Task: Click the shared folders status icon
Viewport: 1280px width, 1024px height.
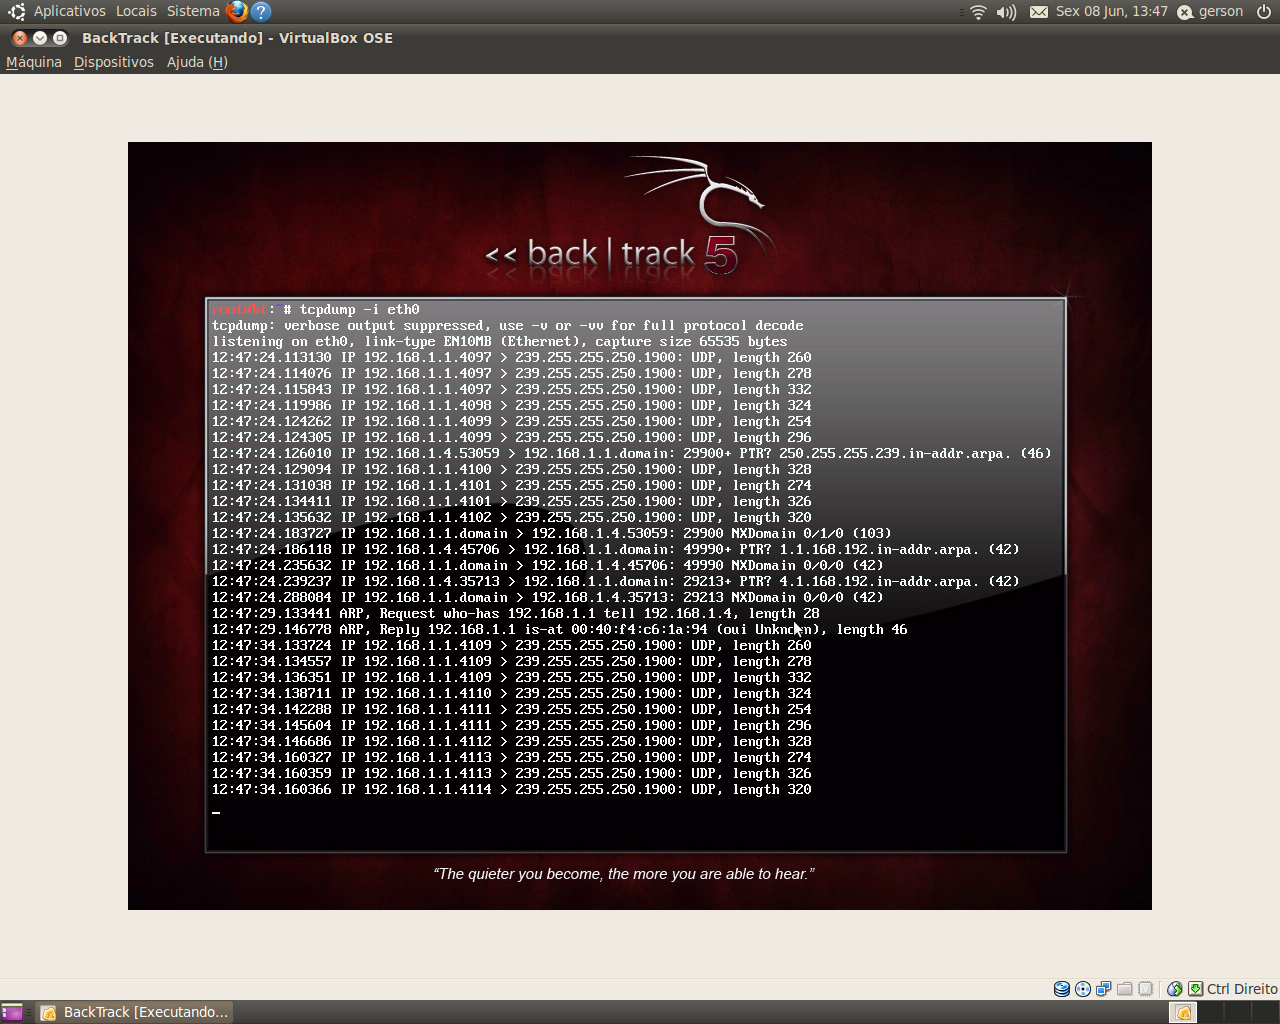Action: pos(1125,989)
